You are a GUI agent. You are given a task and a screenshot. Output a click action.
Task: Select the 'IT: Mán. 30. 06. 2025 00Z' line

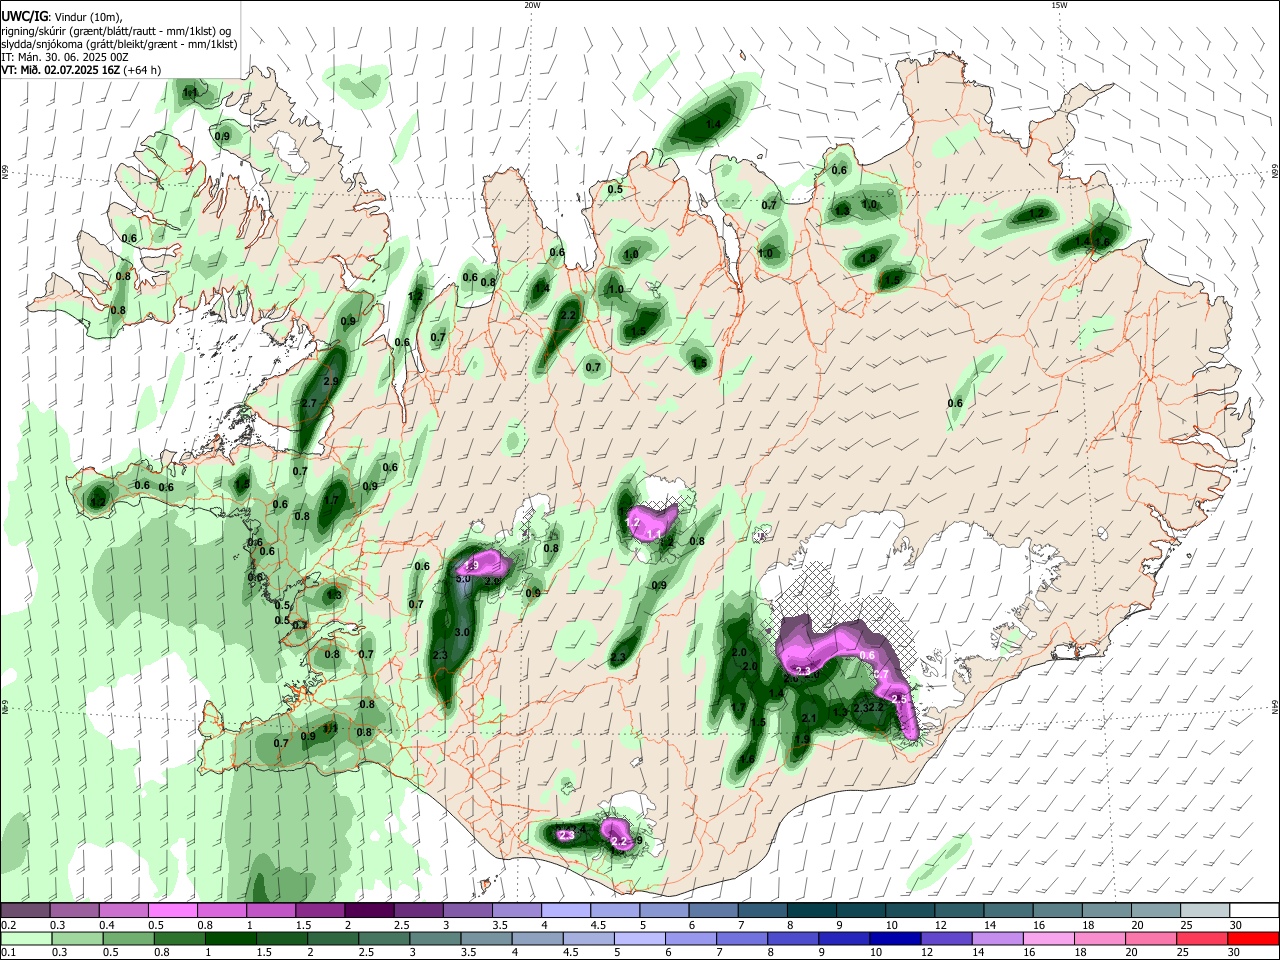[64, 57]
